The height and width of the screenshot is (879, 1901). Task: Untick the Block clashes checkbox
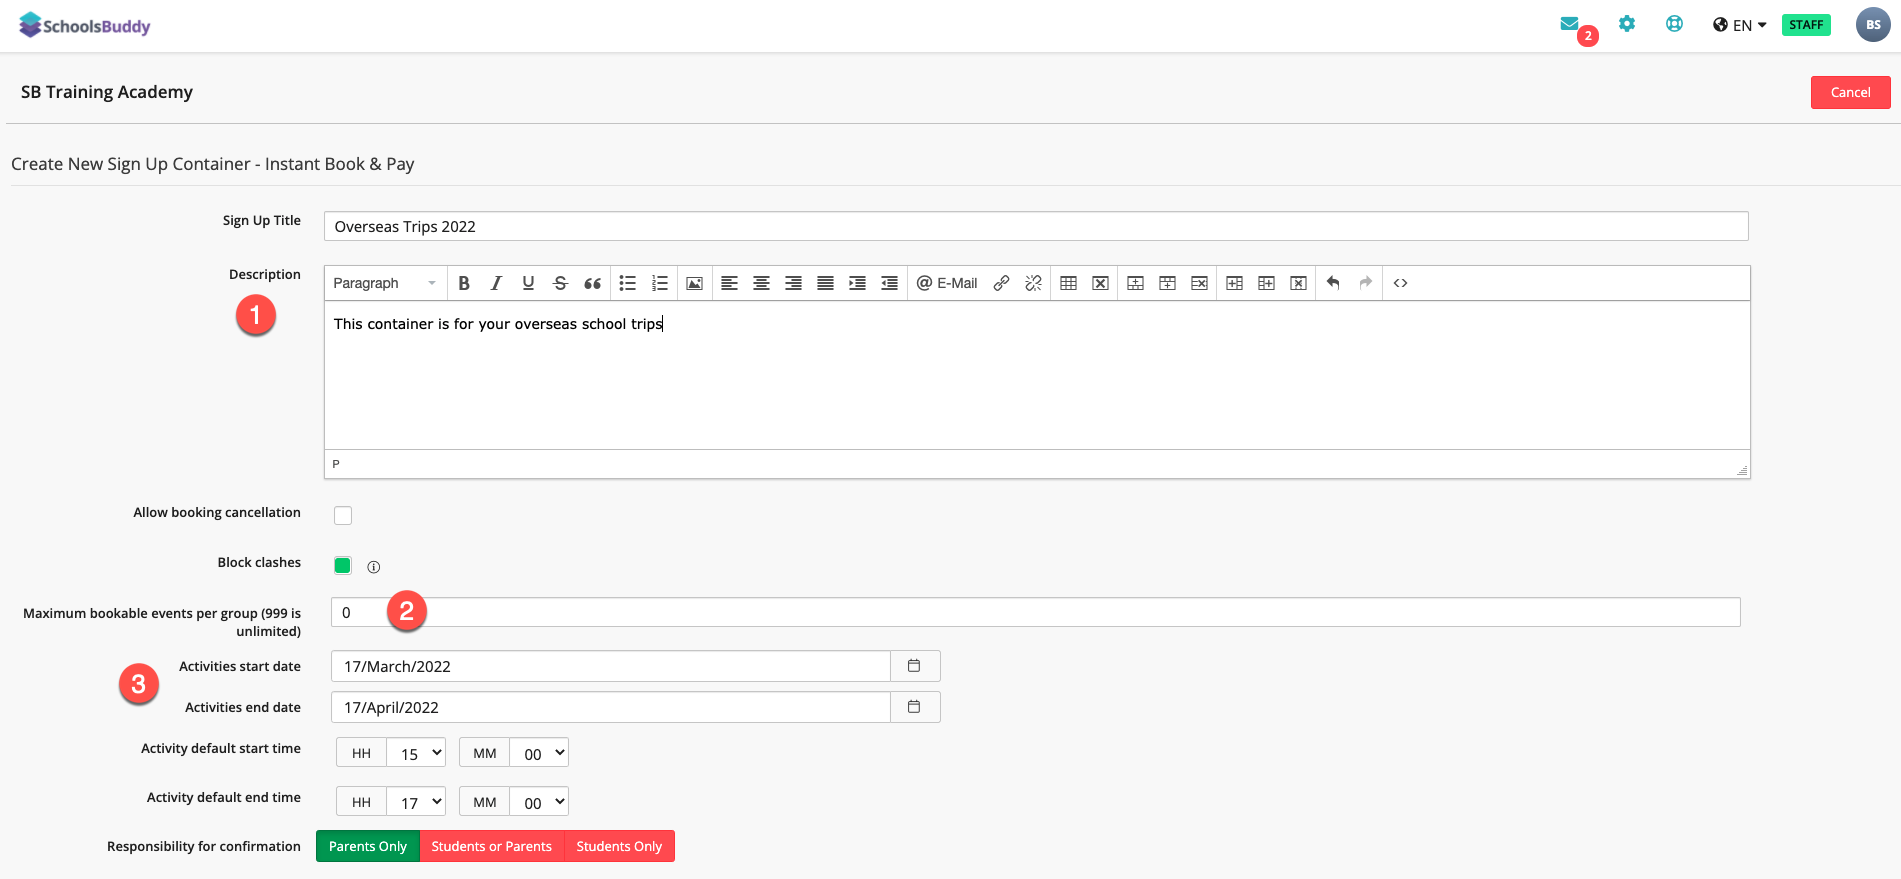coord(343,565)
